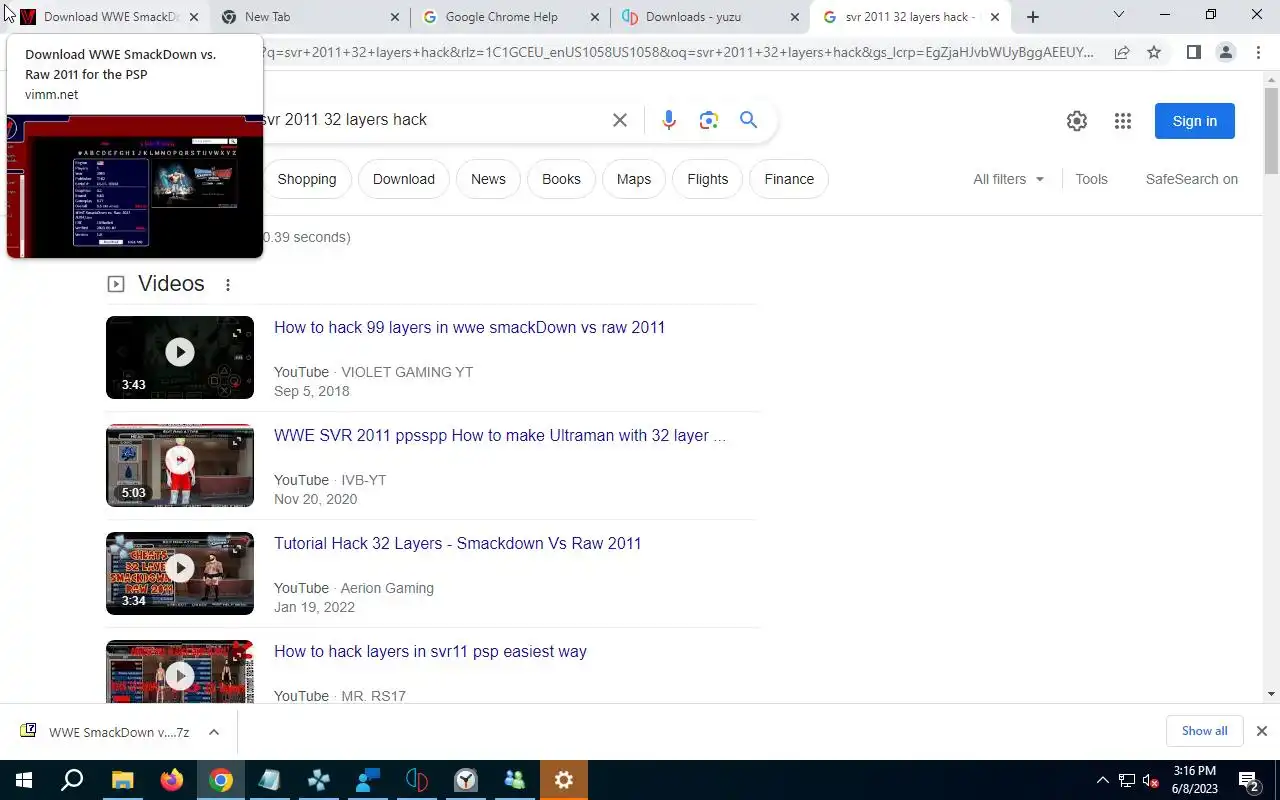Click Show all downloads button
1280x800 pixels.
[1204, 731]
